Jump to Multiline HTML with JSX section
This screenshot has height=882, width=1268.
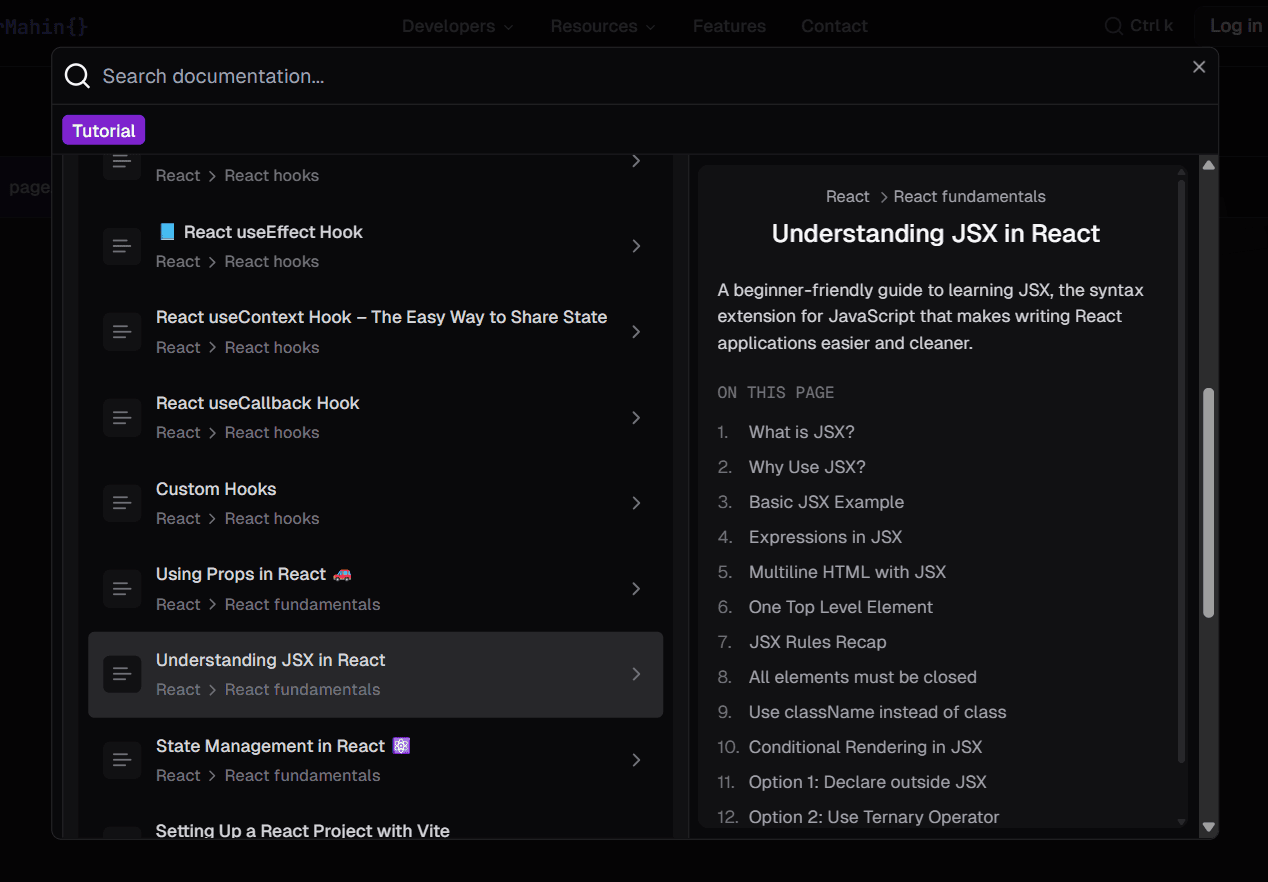pyautogui.click(x=847, y=572)
